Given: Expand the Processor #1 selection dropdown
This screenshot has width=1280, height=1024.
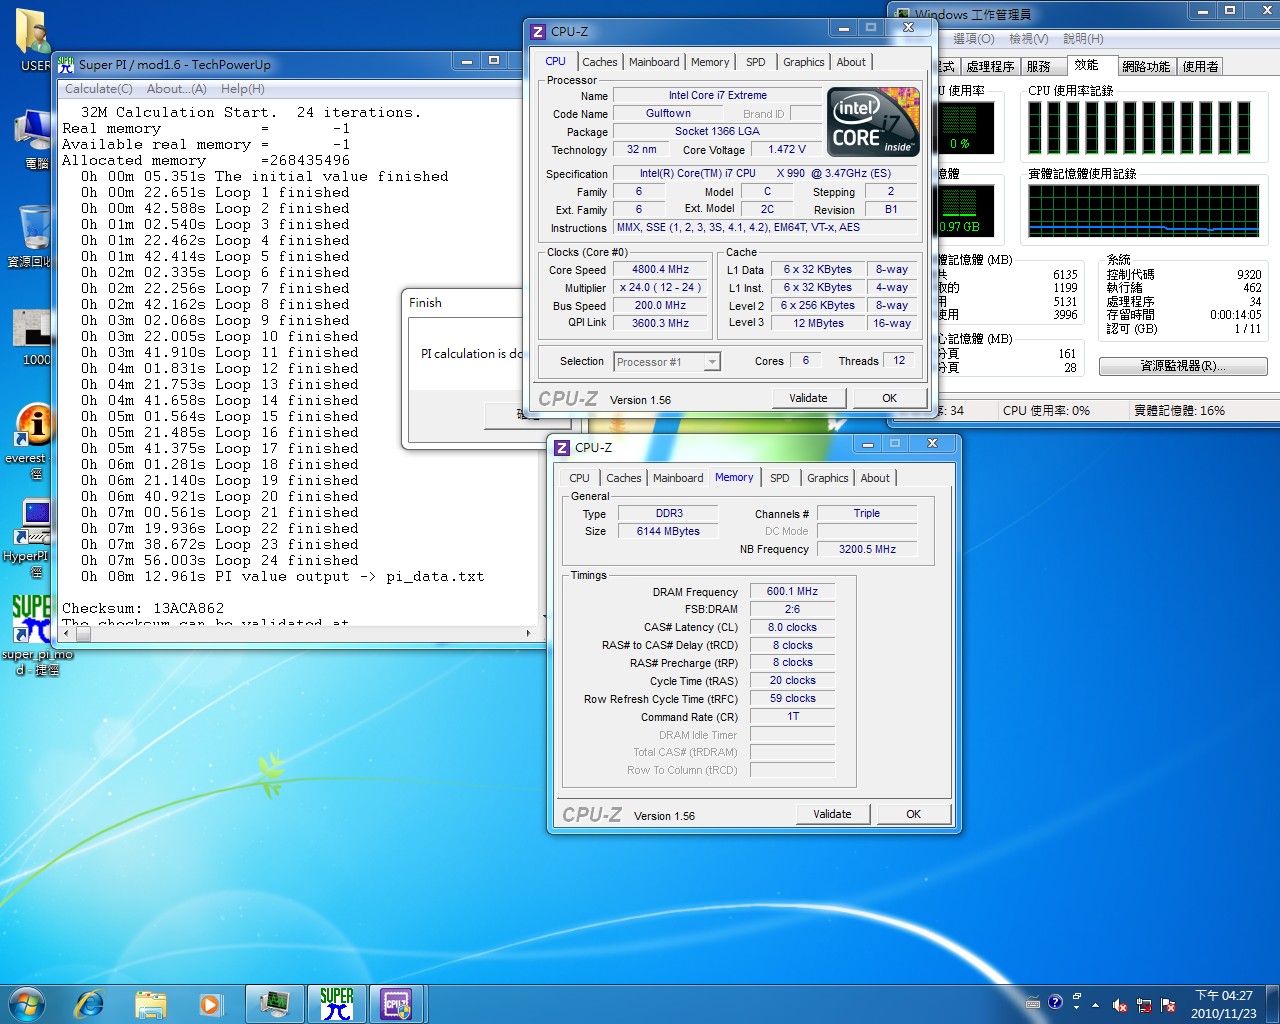Looking at the screenshot, I should click(x=711, y=362).
